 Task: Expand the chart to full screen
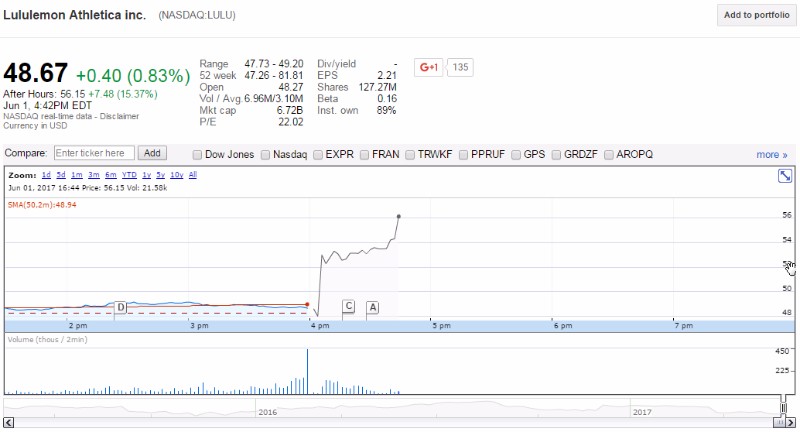pyautogui.click(x=785, y=176)
